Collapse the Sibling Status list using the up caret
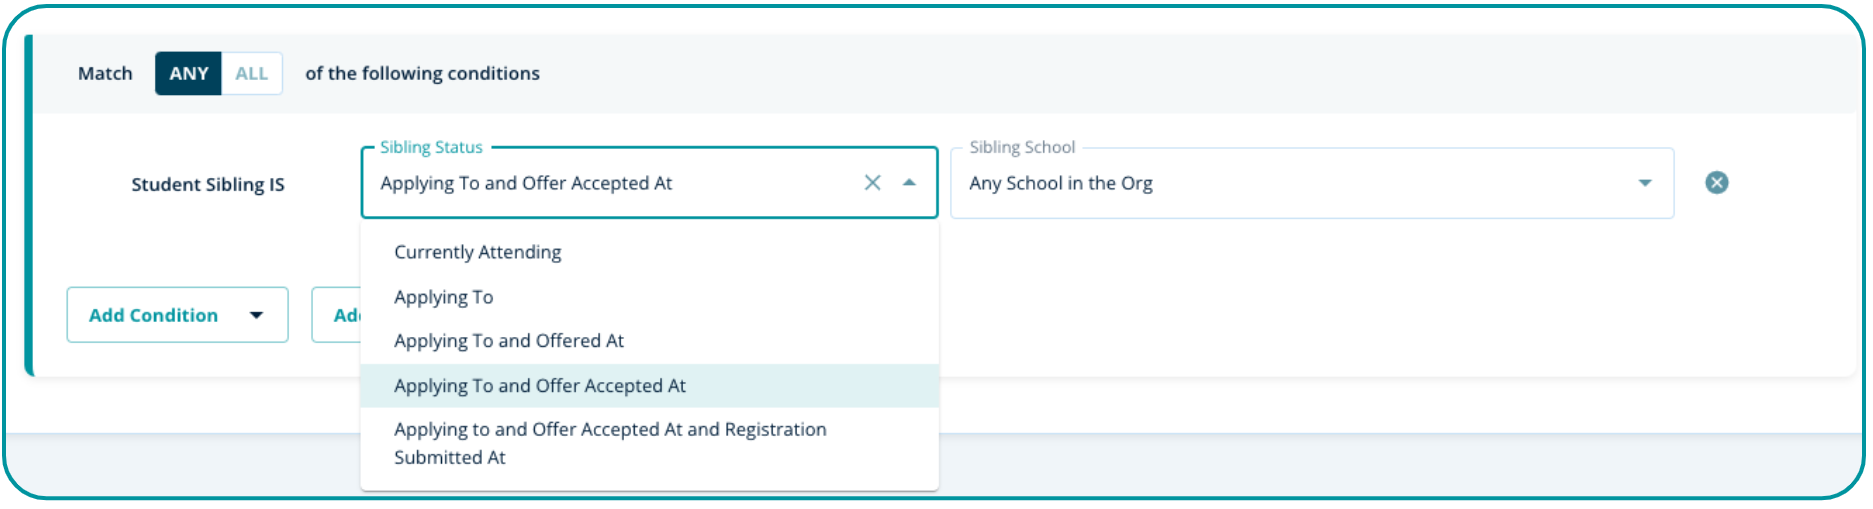1873x509 pixels. (909, 182)
